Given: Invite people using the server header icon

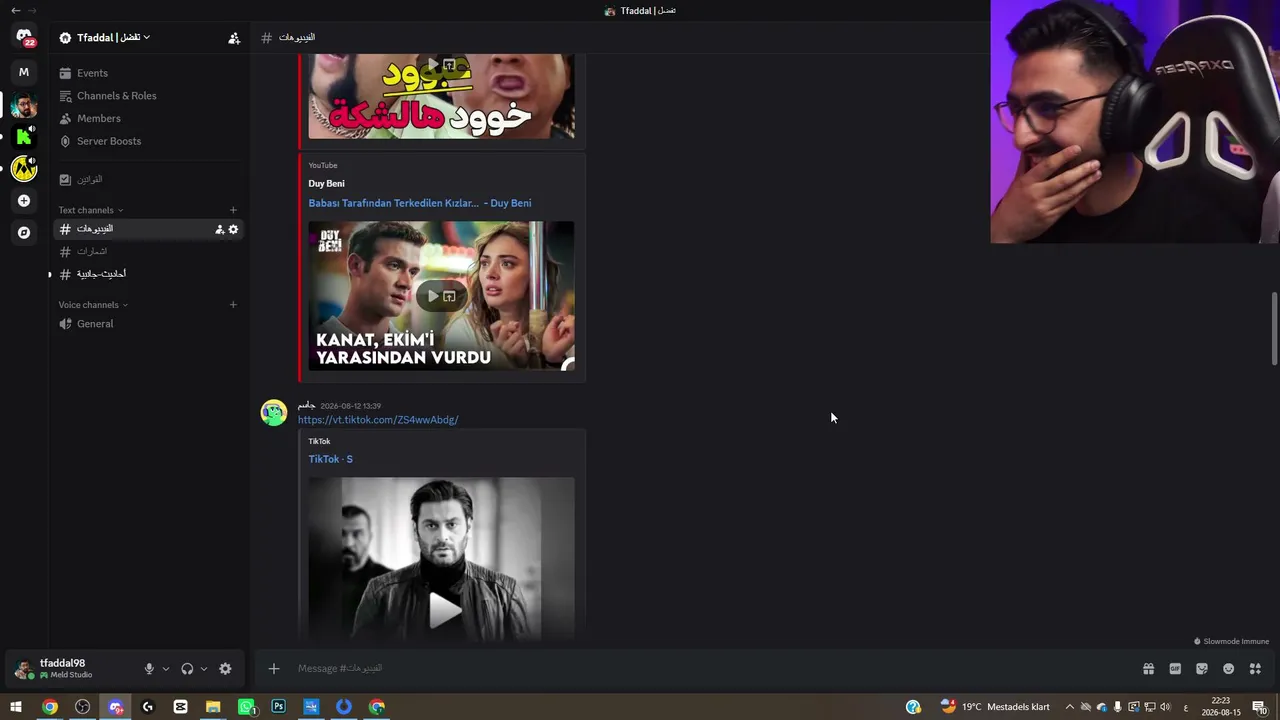Looking at the screenshot, I should tap(234, 38).
